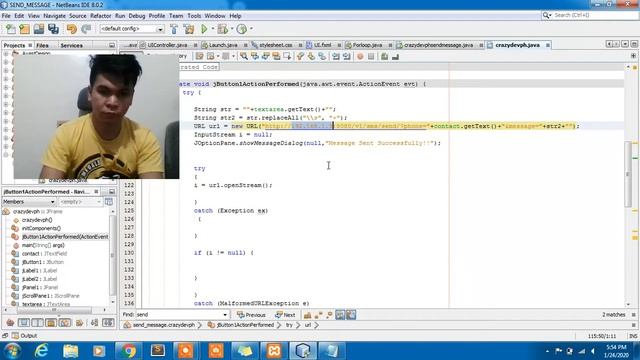Viewport: 640px width, 360px height.
Task: Click Find Next Occurrence editor icon
Action: pyautogui.click(x=265, y=56)
